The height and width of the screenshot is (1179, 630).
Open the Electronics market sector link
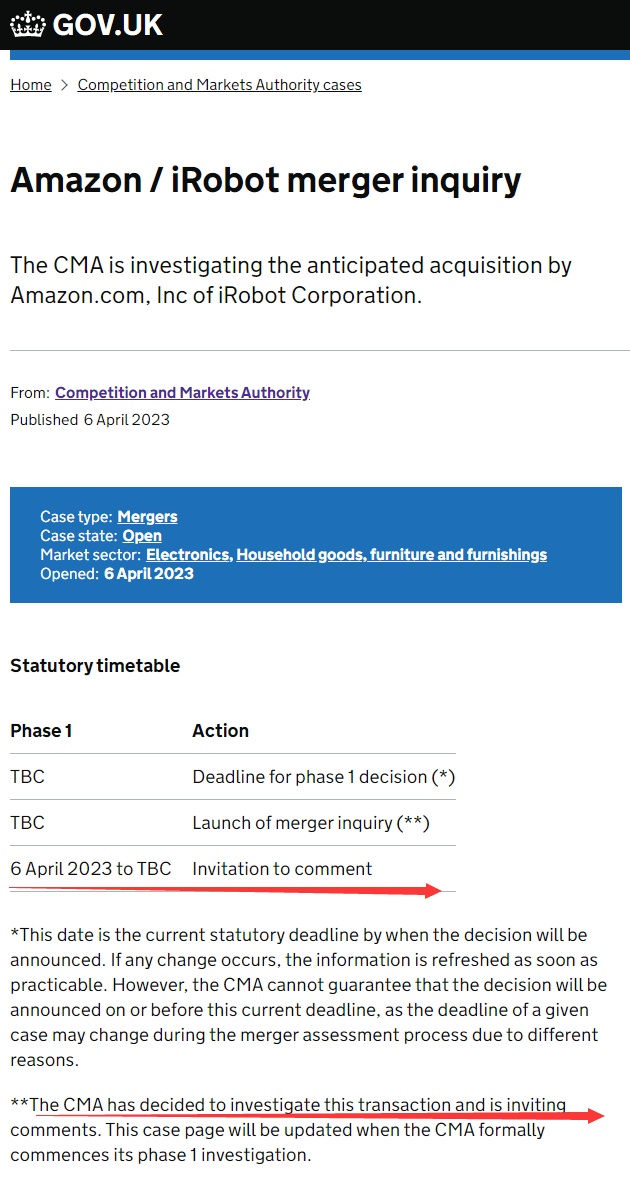189,555
